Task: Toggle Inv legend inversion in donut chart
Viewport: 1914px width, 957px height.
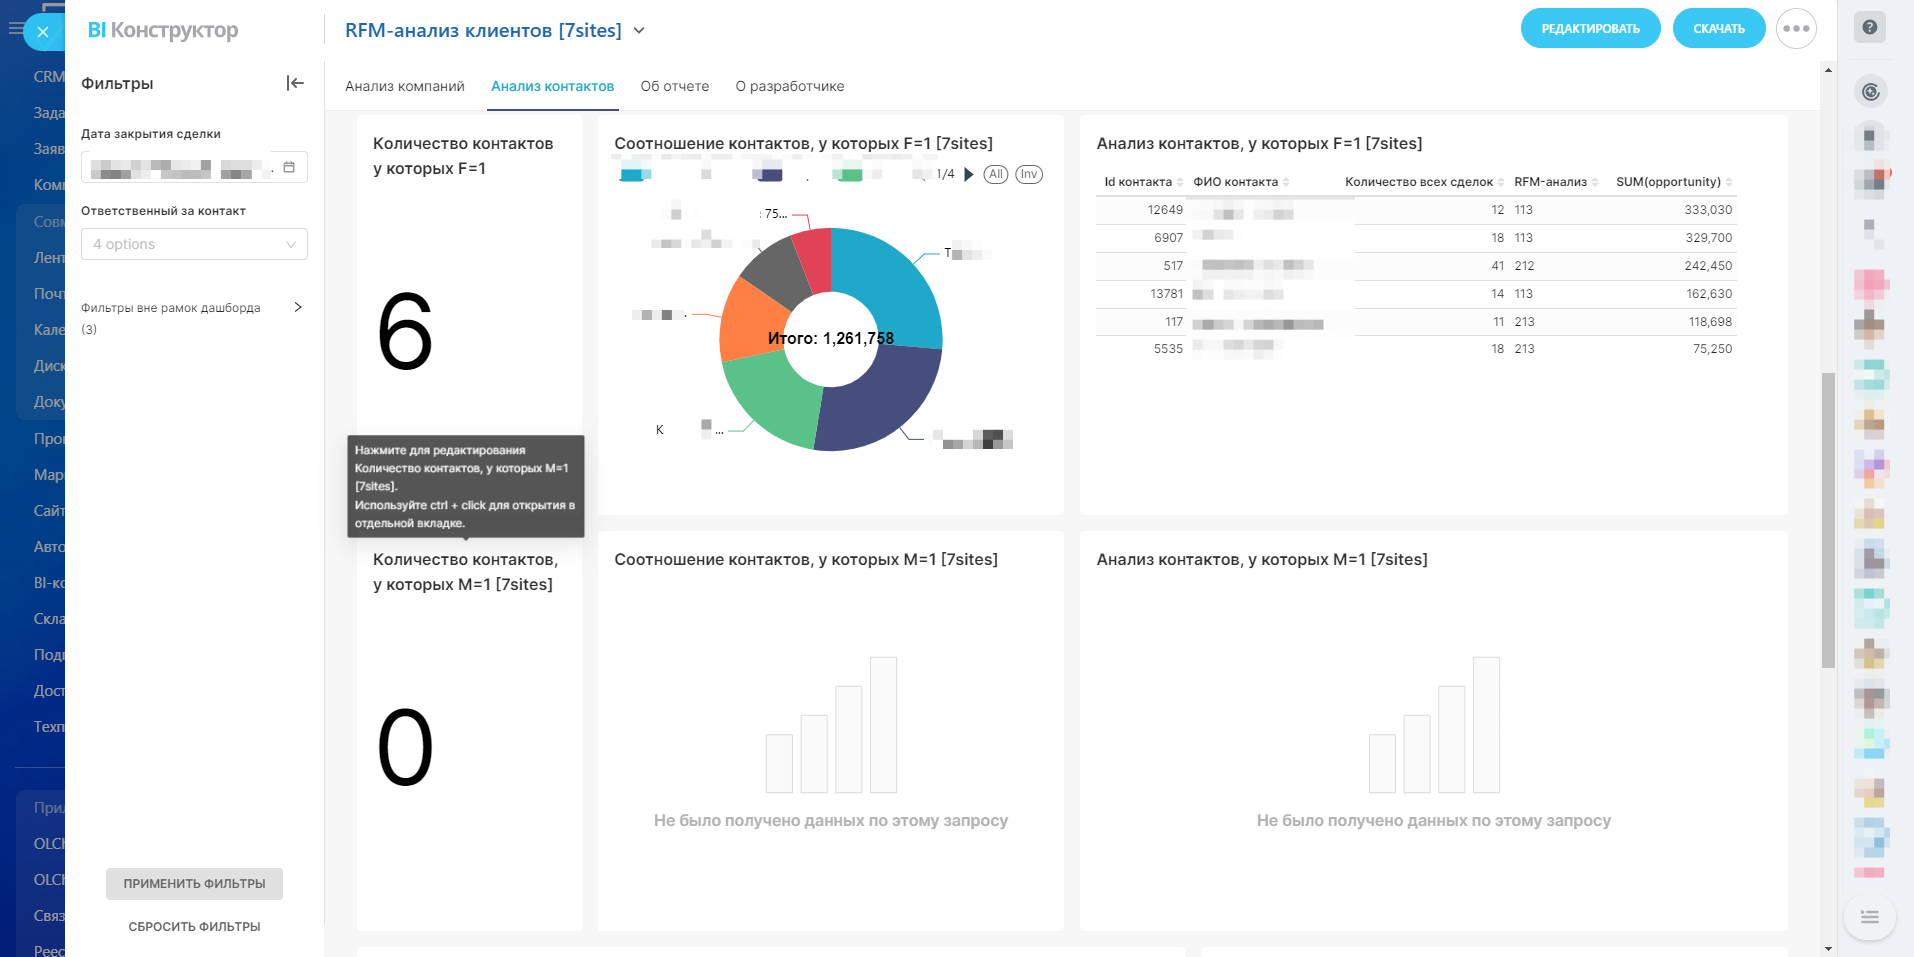Action: coord(1028,174)
